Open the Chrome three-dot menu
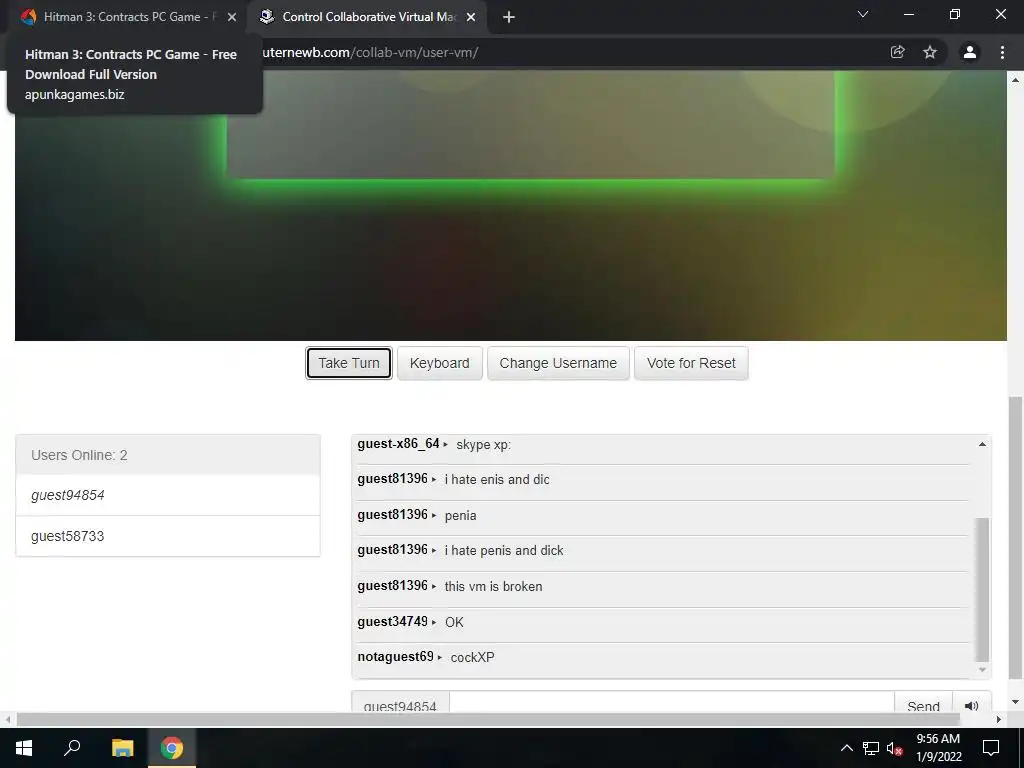This screenshot has width=1024, height=768. click(1002, 52)
